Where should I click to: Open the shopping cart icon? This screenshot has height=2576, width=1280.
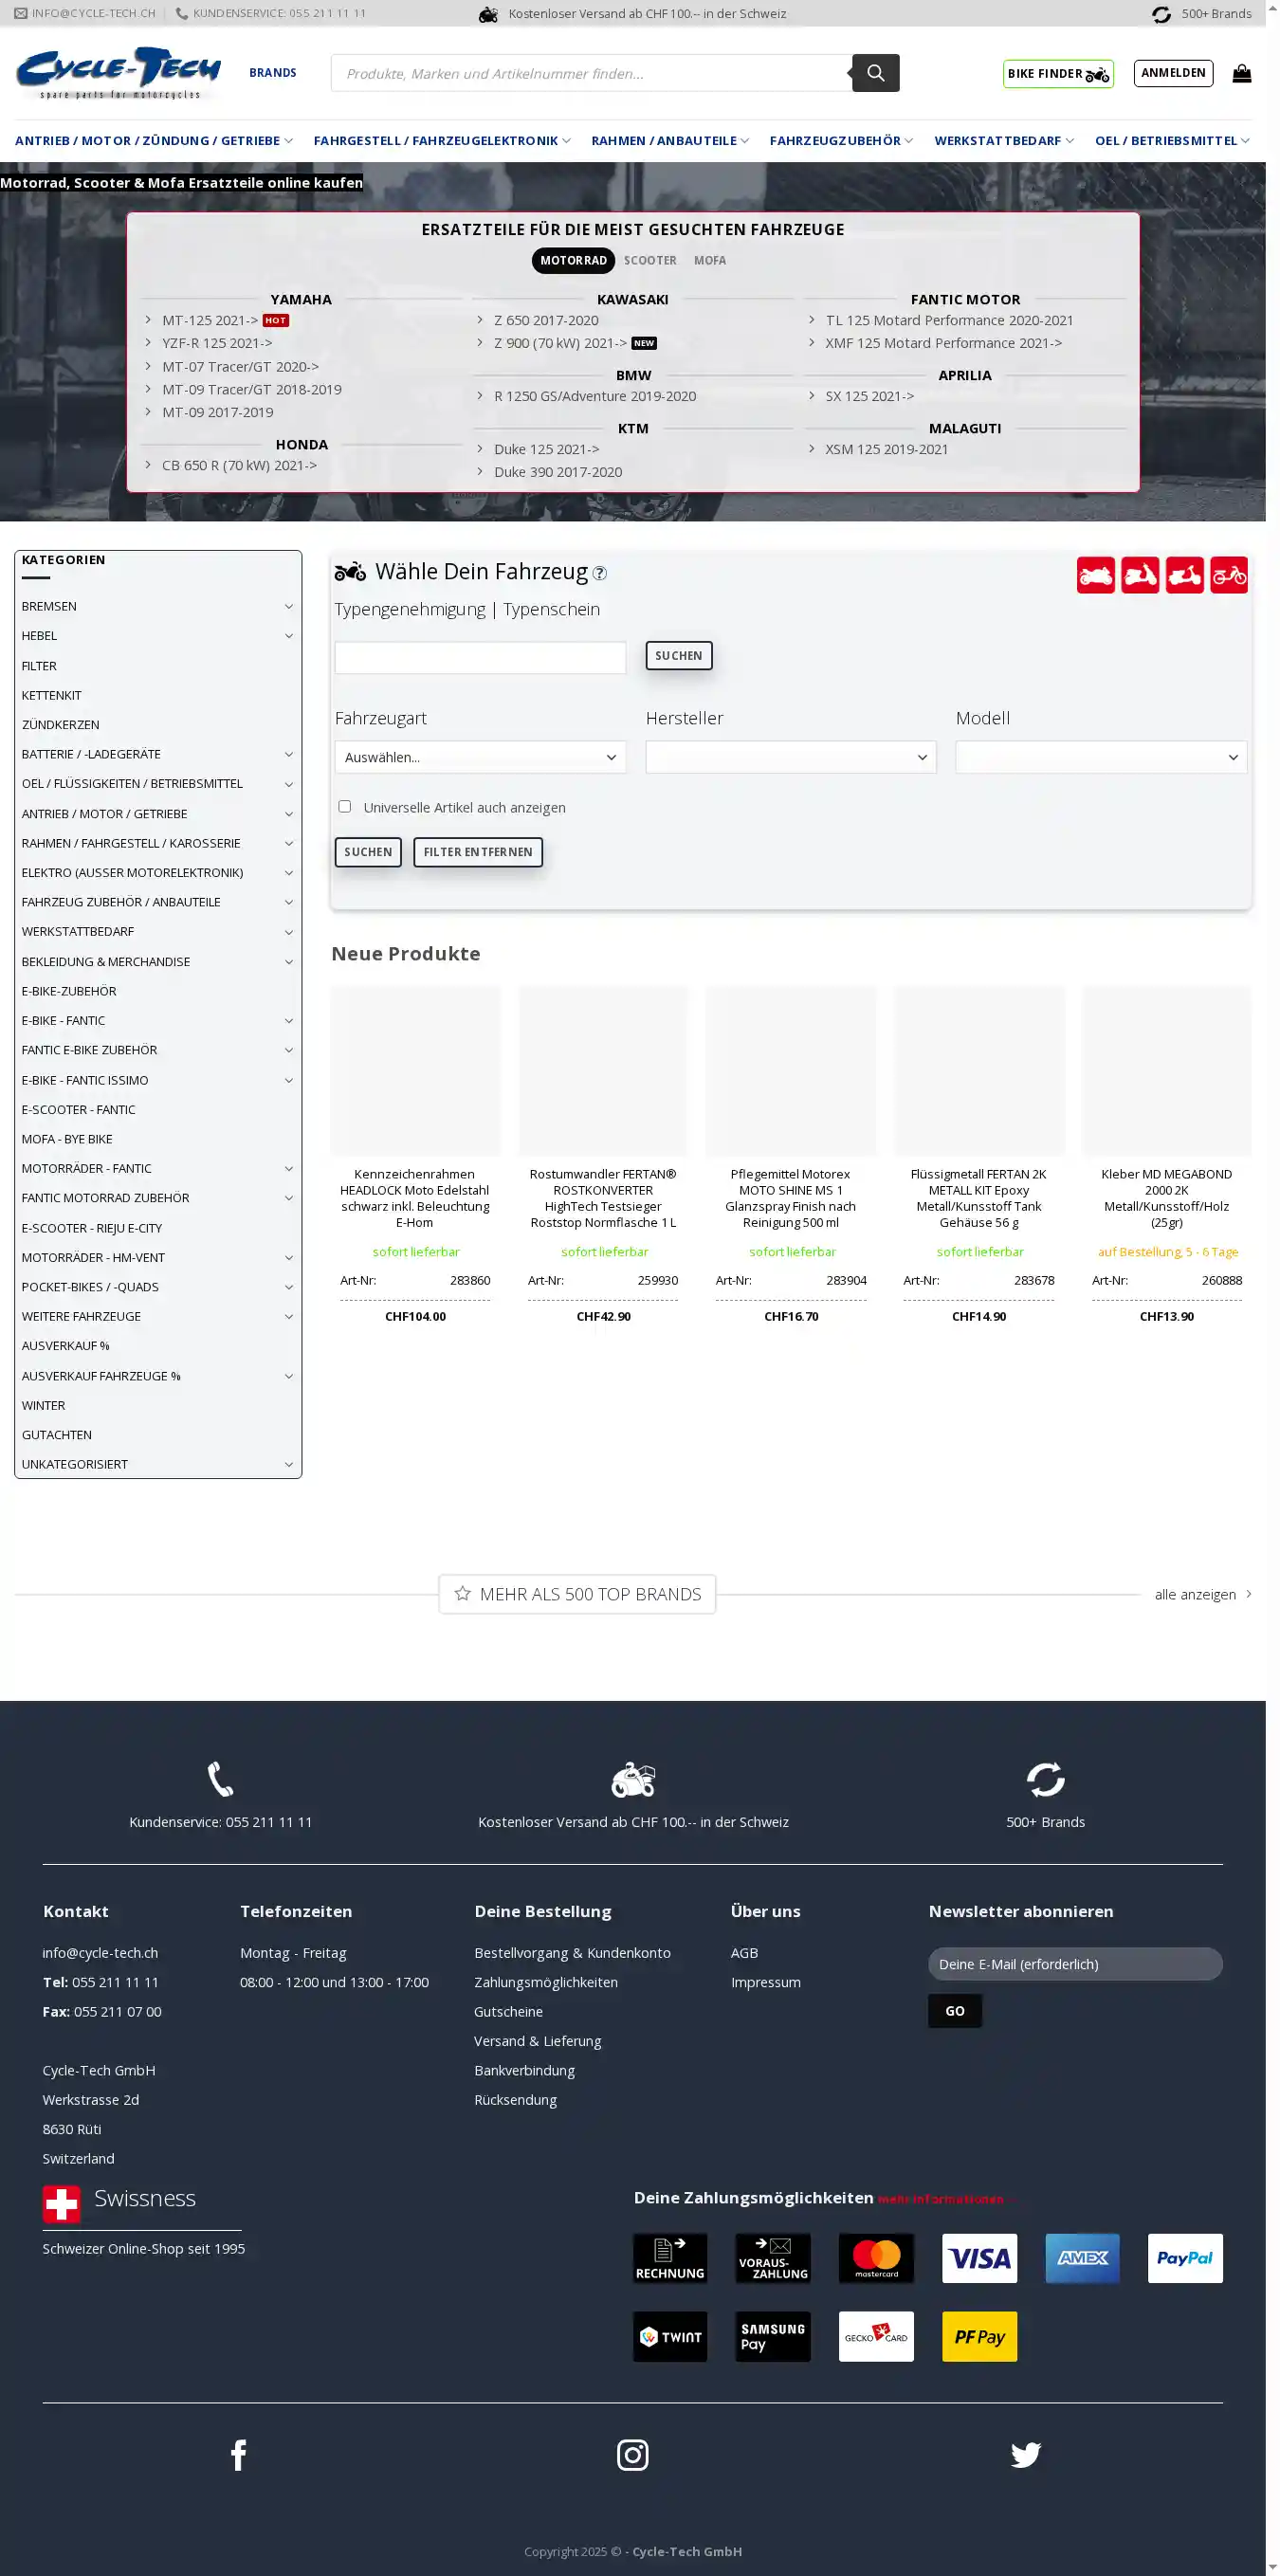tap(1241, 73)
